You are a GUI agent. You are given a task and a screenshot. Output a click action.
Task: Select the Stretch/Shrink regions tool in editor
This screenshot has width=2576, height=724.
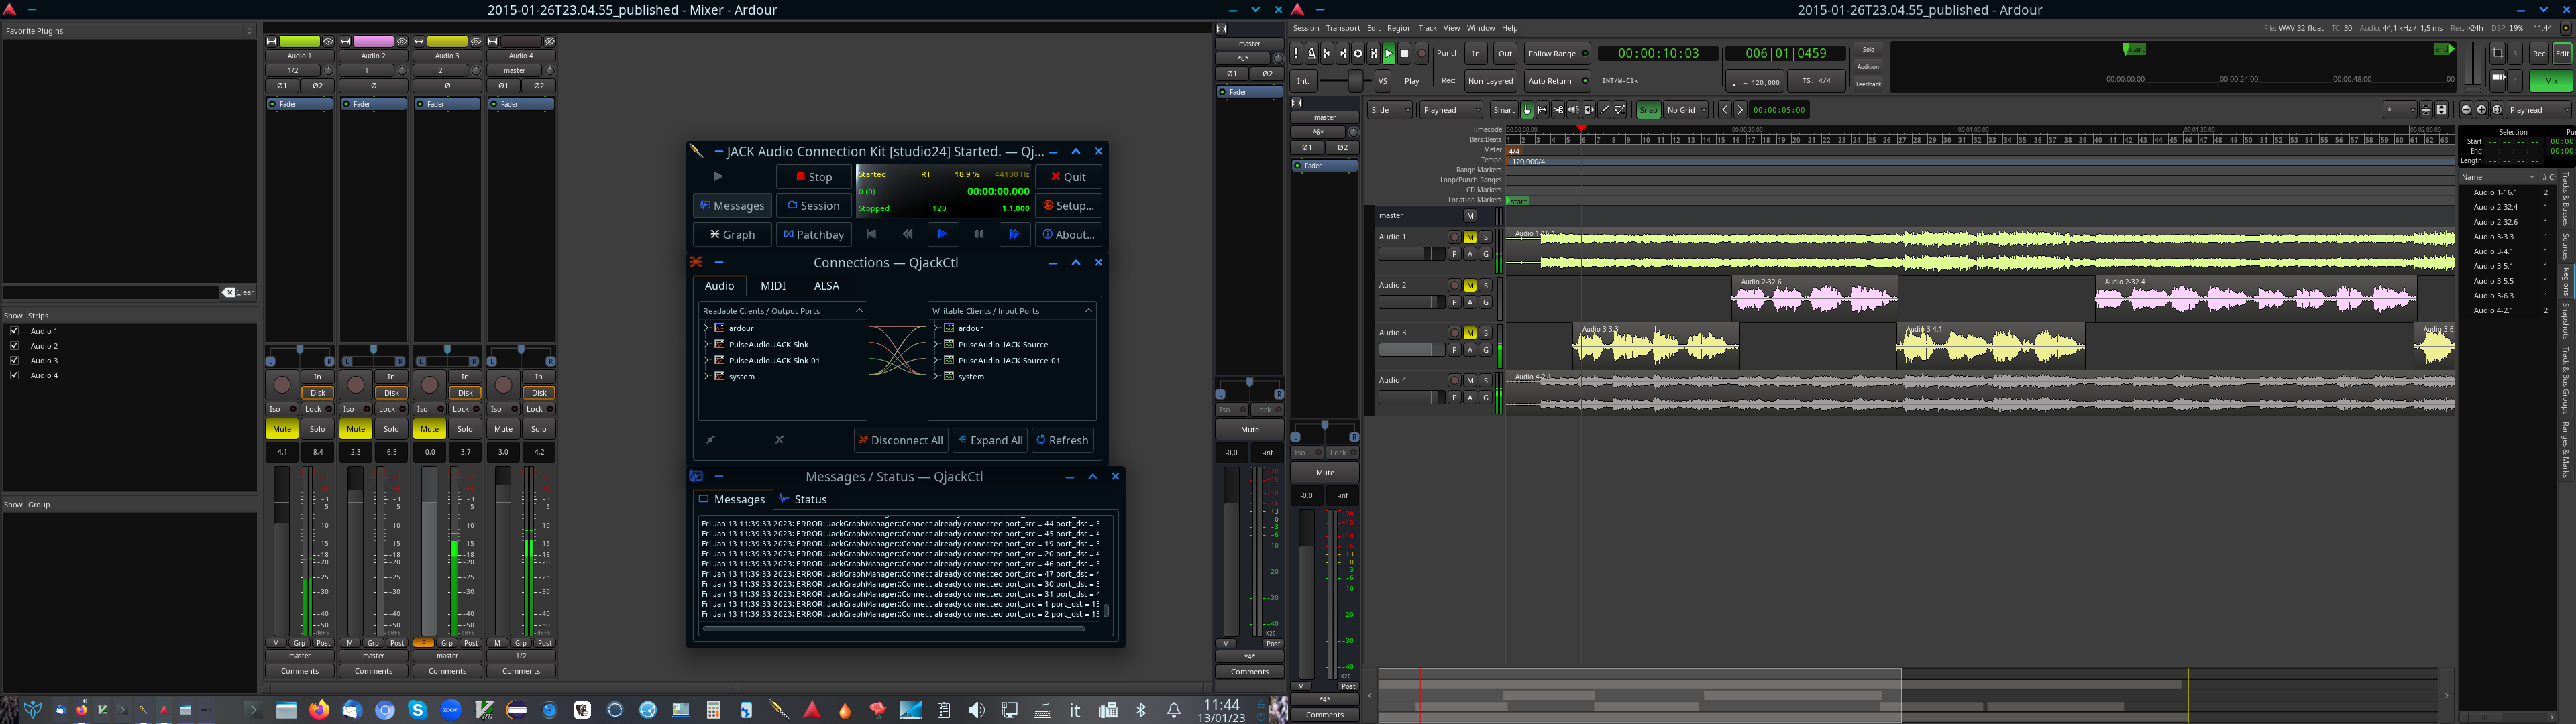(1589, 110)
